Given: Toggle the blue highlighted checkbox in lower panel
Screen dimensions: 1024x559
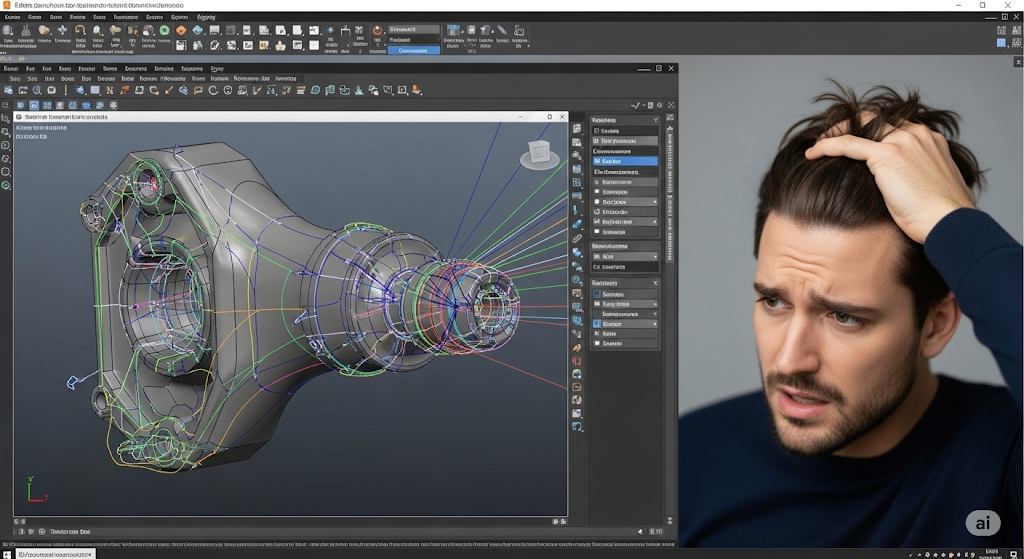Looking at the screenshot, I should [x=597, y=324].
